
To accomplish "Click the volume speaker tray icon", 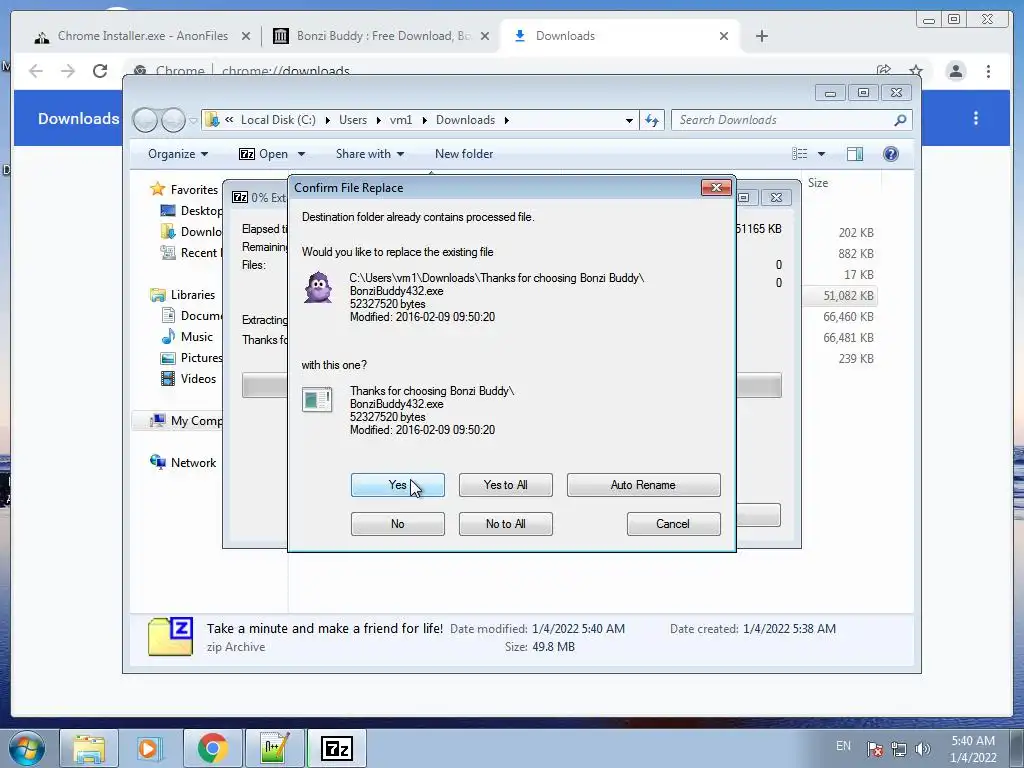I will [x=923, y=749].
